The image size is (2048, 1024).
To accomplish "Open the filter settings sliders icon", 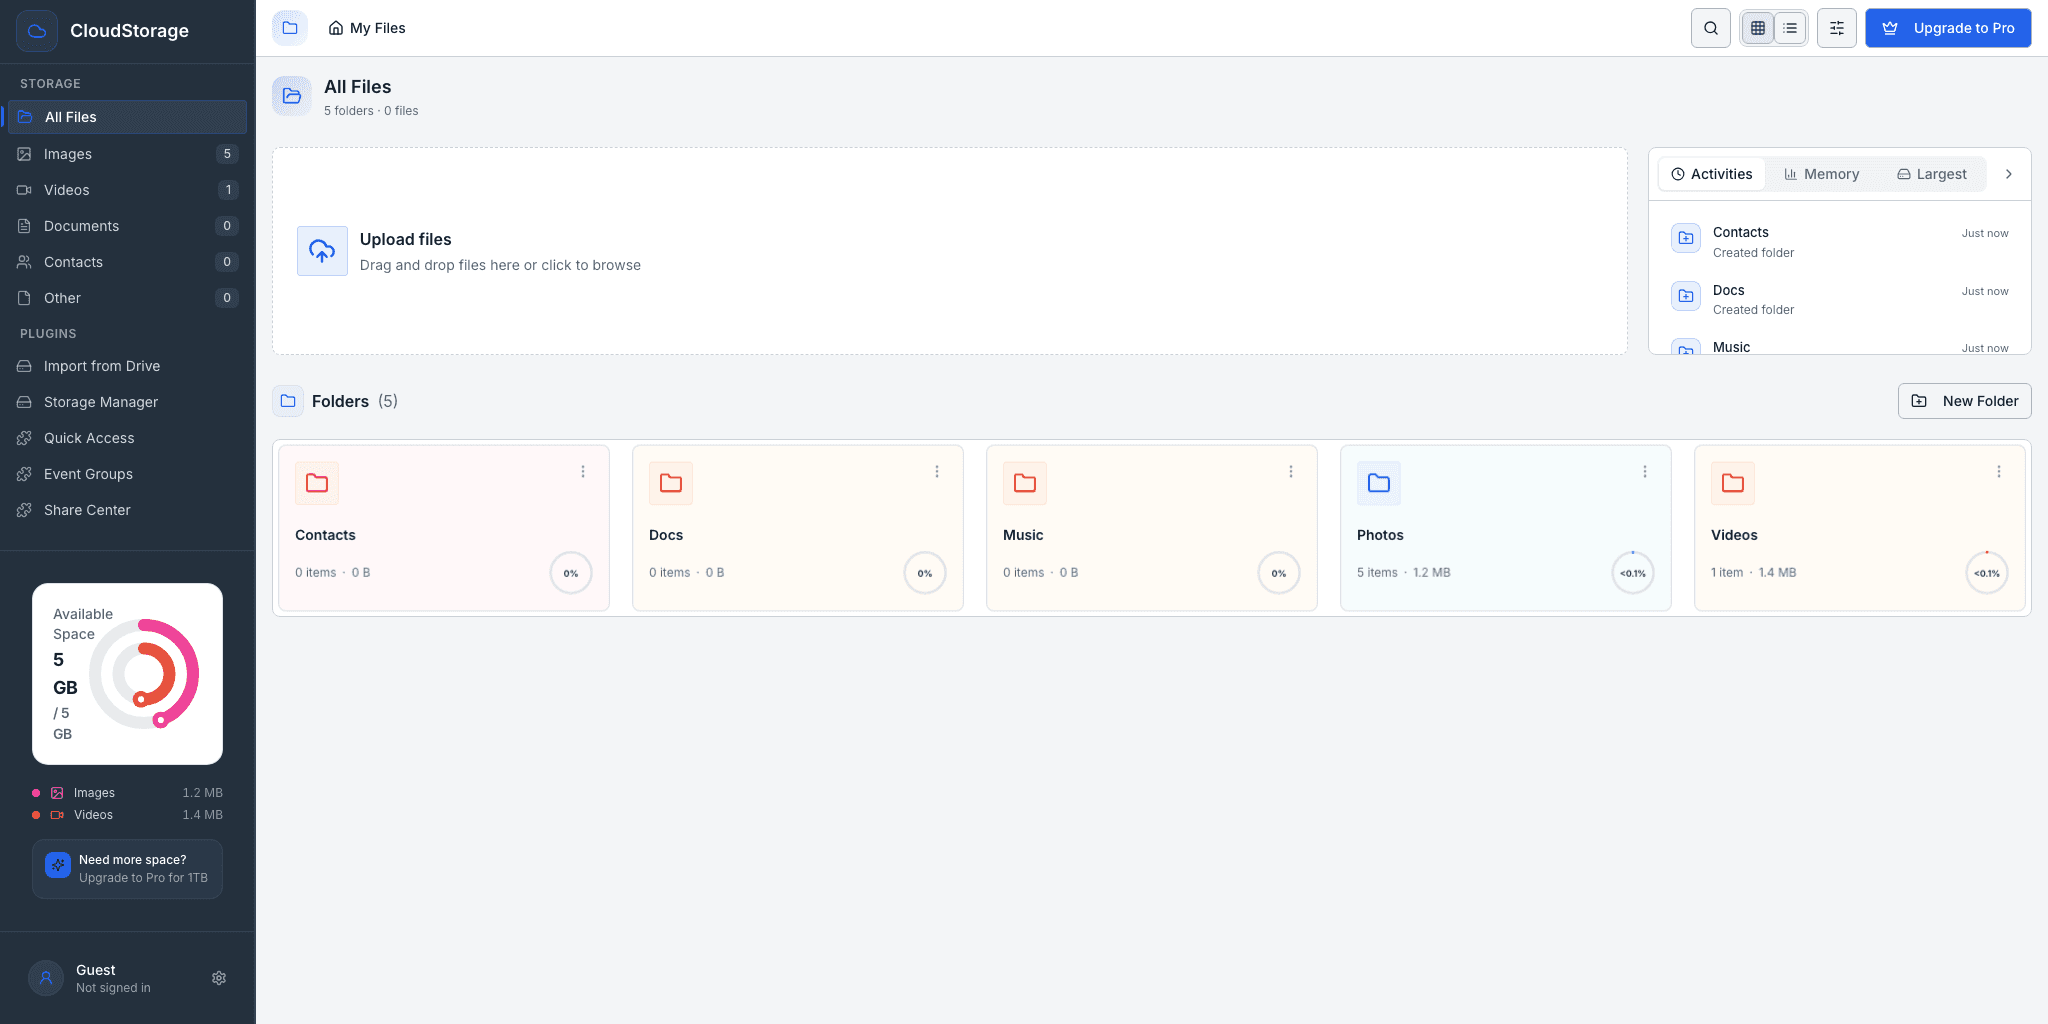I will point(1837,28).
